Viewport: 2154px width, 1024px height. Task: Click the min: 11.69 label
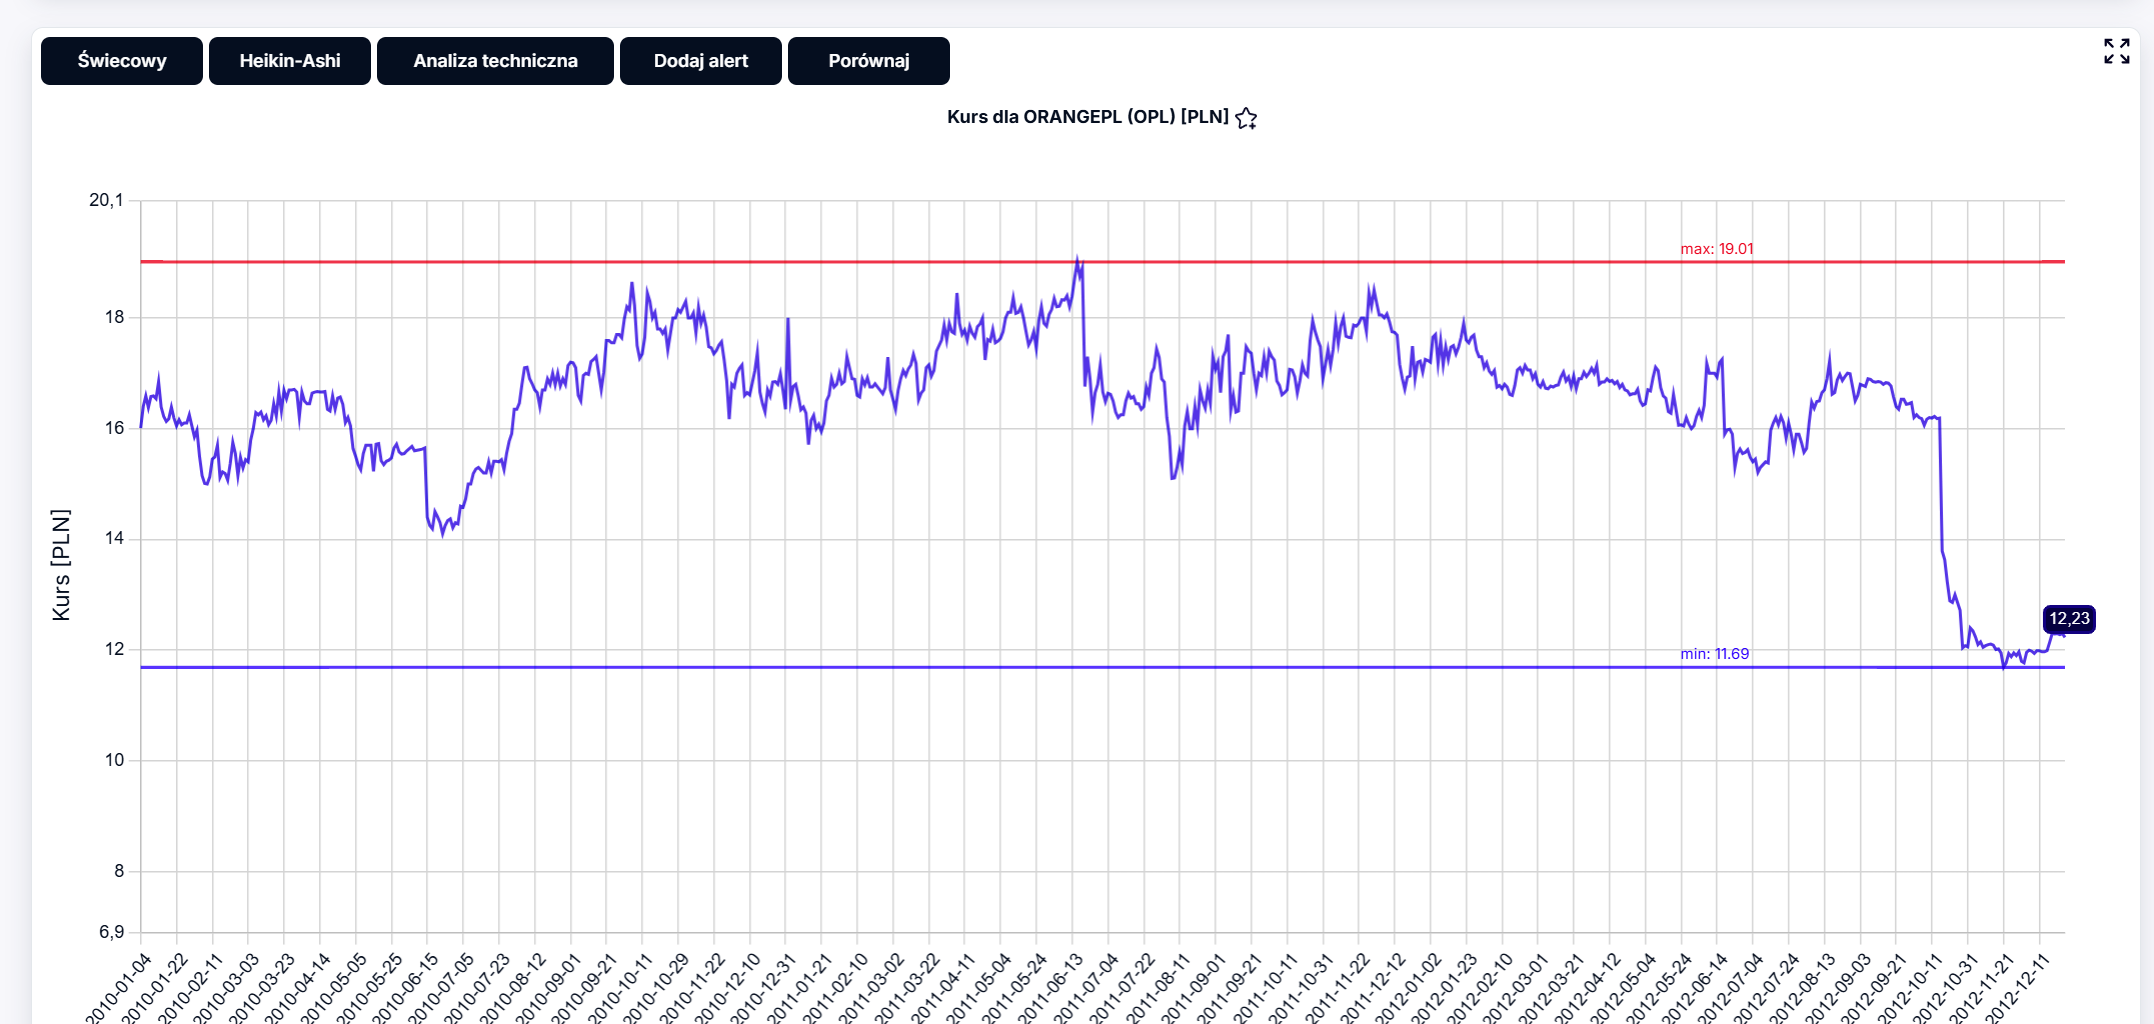1715,654
